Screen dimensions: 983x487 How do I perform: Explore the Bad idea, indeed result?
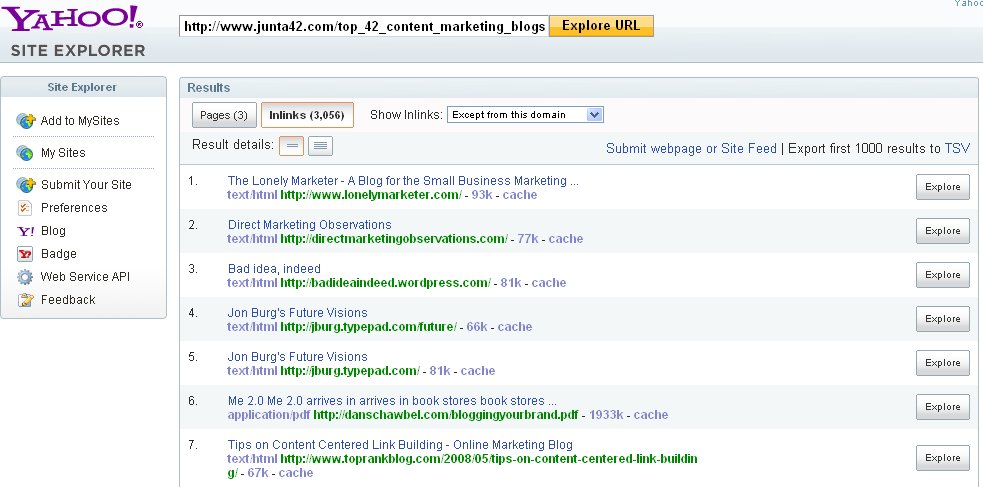click(x=943, y=275)
